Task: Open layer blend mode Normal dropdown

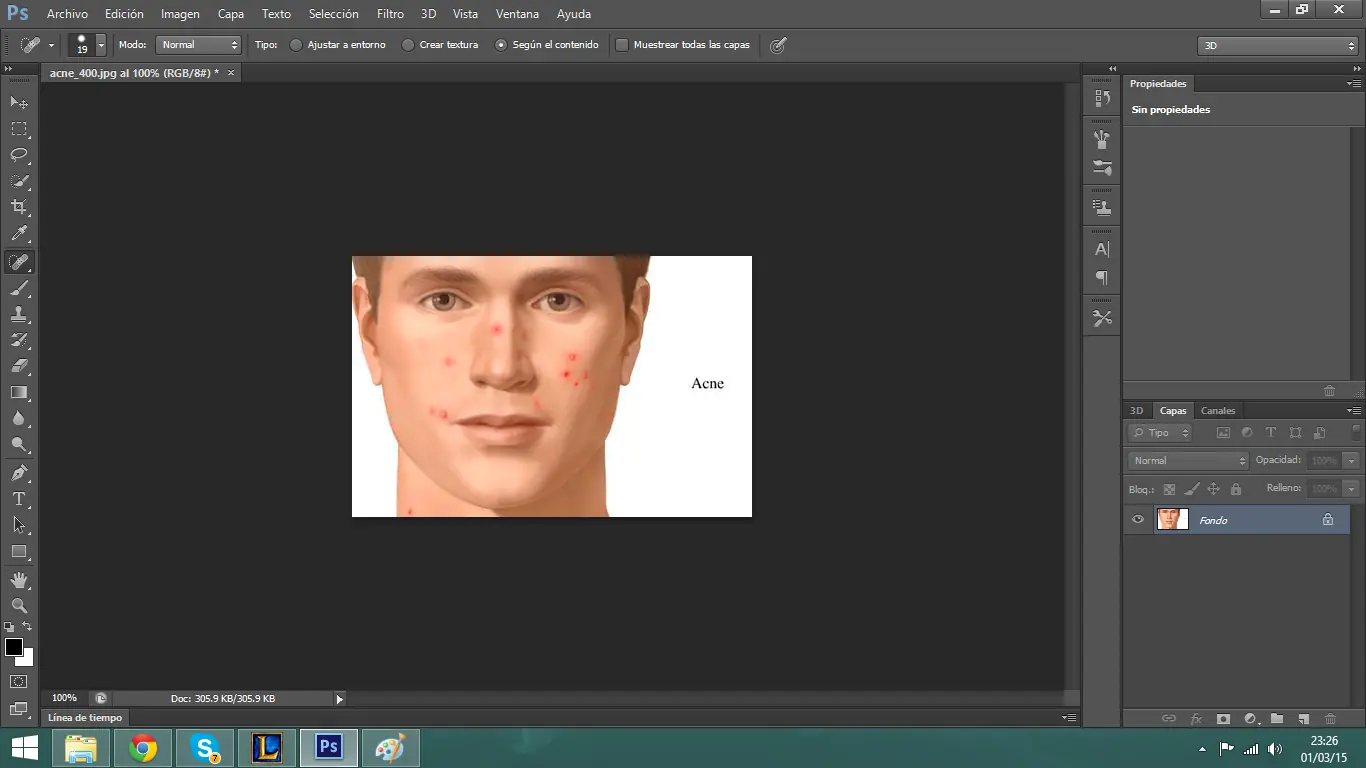Action: coord(1188,460)
